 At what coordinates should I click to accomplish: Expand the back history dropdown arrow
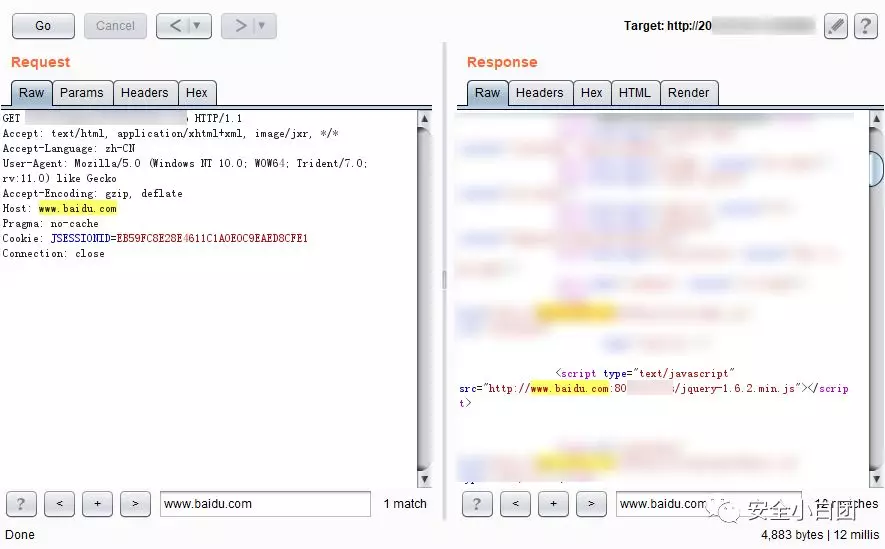click(x=197, y=26)
